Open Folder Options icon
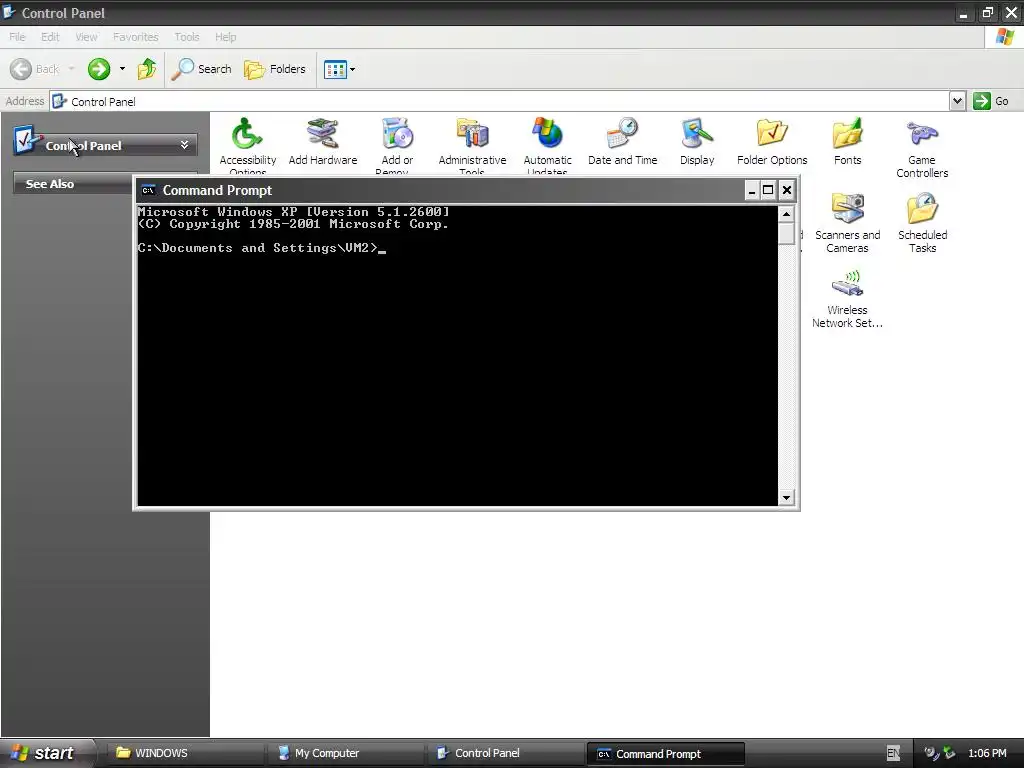The width and height of the screenshot is (1024, 768). (x=772, y=142)
